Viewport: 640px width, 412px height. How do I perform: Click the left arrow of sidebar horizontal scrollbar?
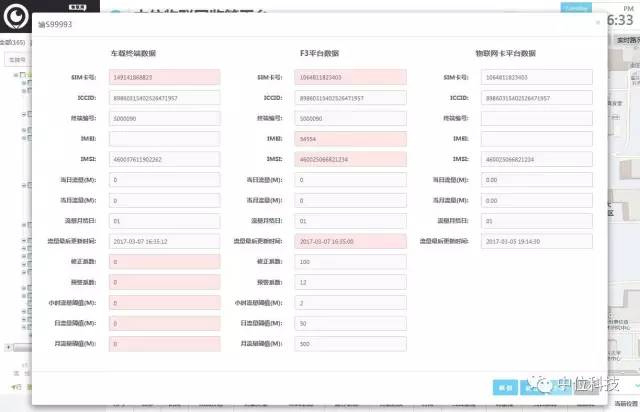[8, 347]
